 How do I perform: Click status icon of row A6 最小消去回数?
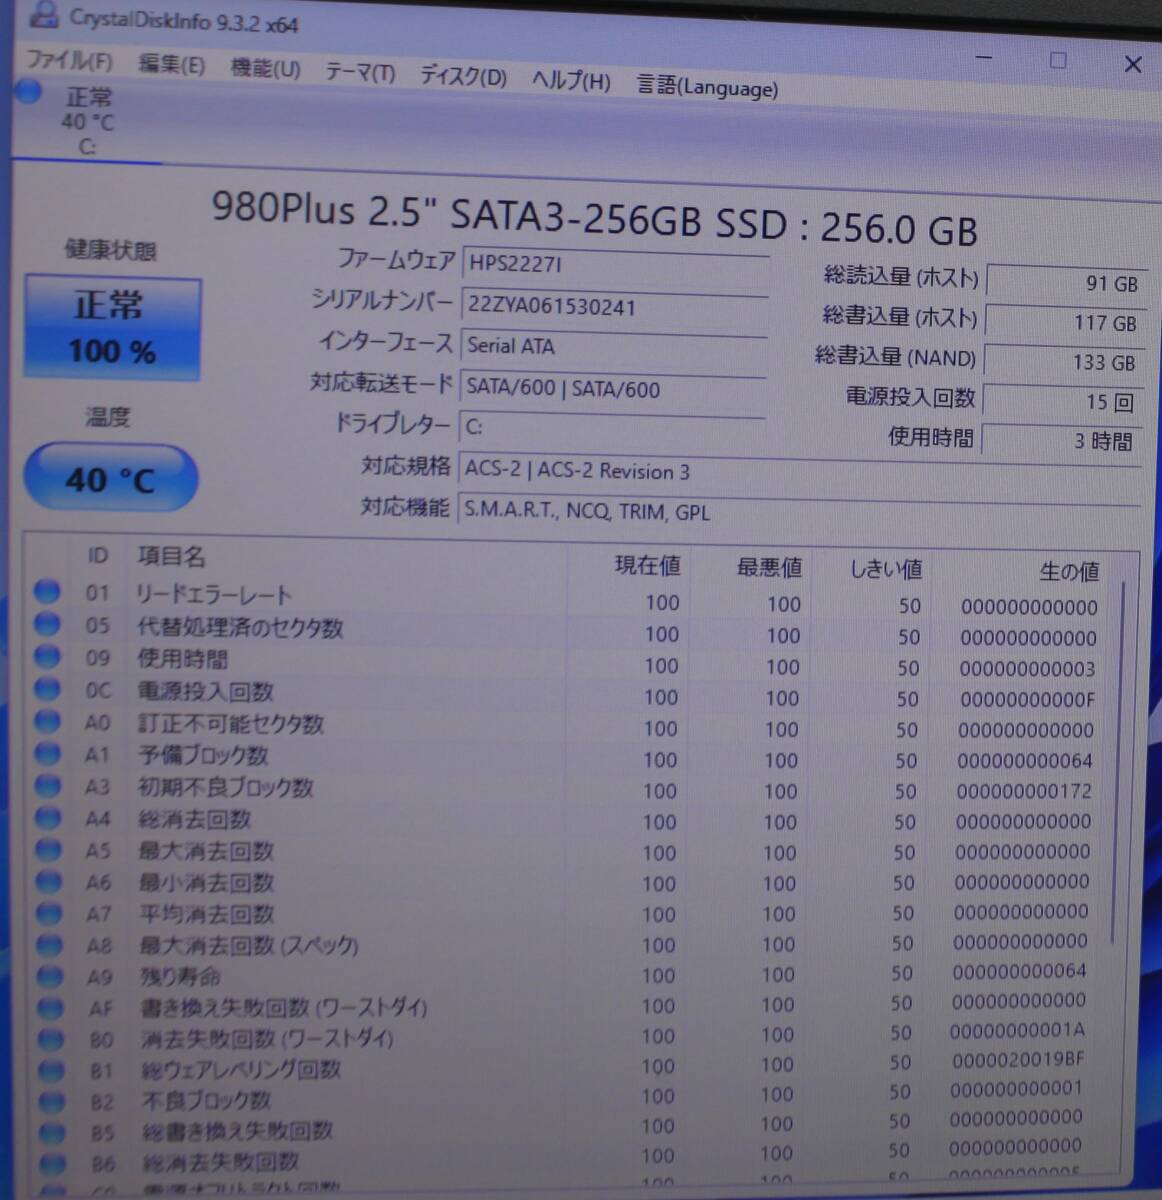(48, 881)
